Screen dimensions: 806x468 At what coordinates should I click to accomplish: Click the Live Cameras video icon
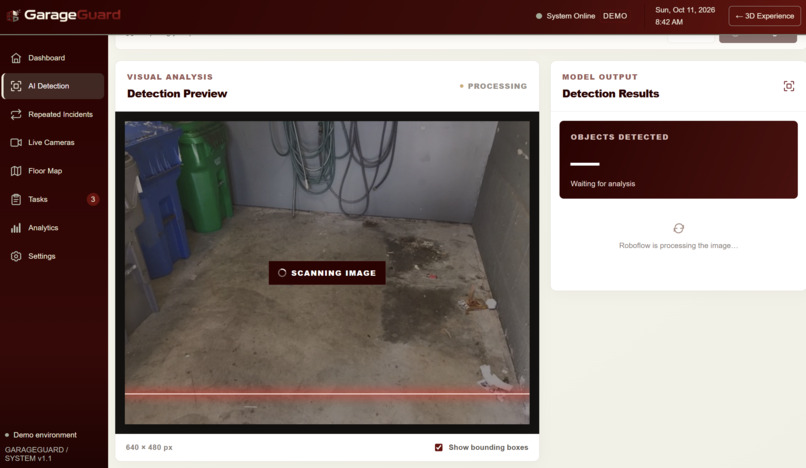(x=16, y=142)
